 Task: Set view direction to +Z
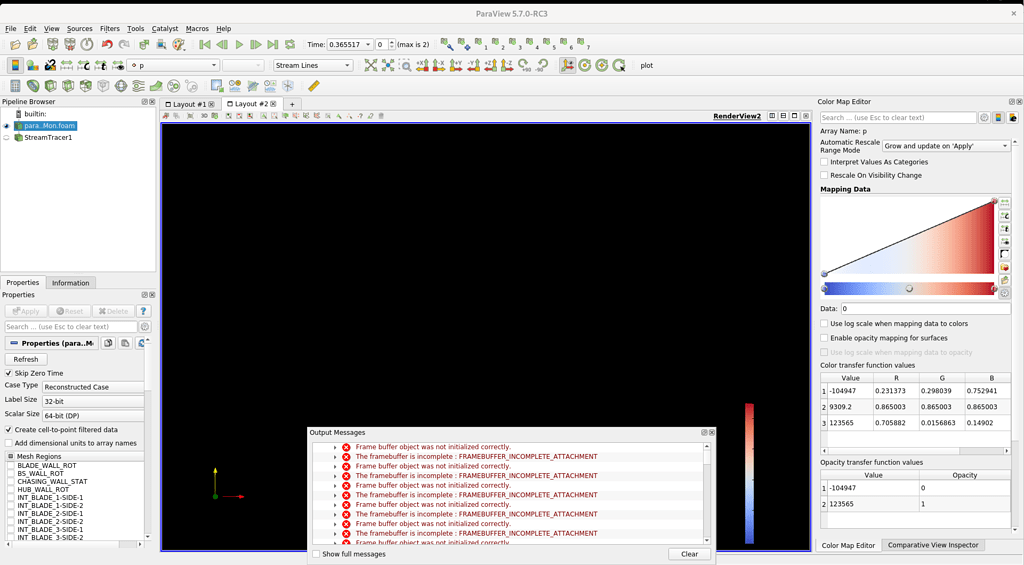[490, 65]
